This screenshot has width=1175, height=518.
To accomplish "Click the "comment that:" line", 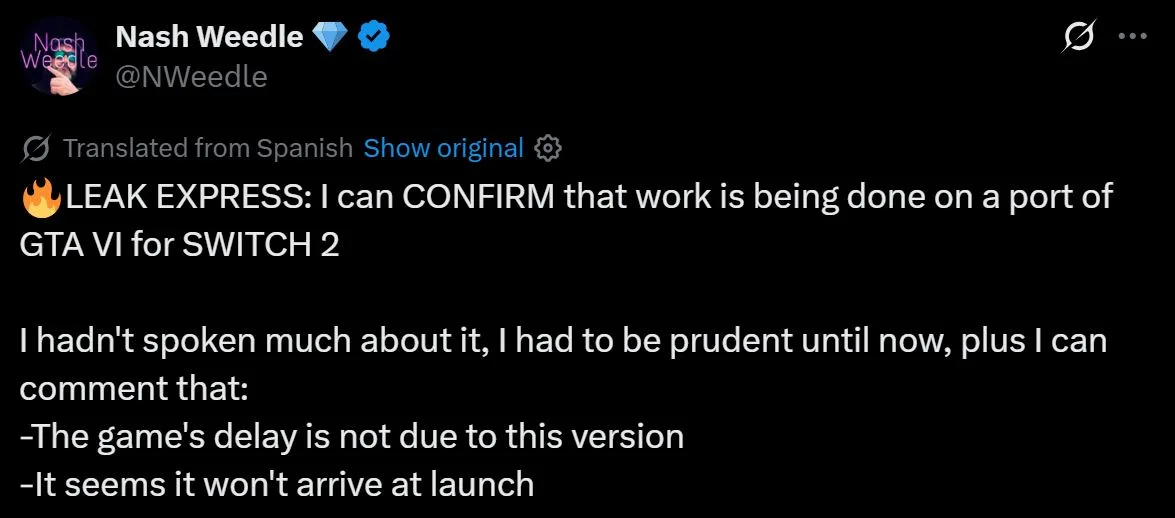I will [133, 388].
